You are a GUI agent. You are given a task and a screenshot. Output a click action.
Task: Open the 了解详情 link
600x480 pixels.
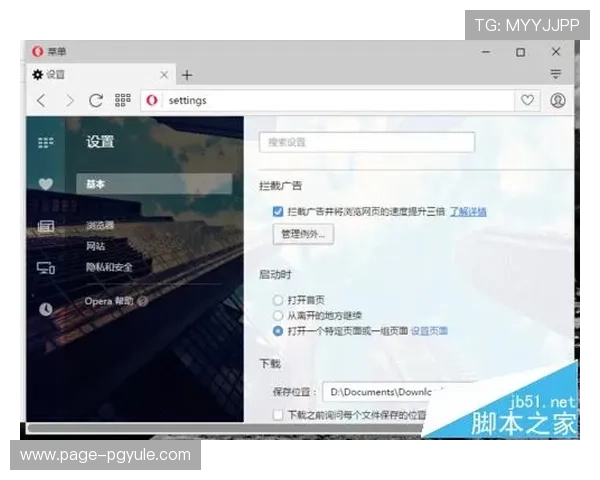pyautogui.click(x=468, y=212)
